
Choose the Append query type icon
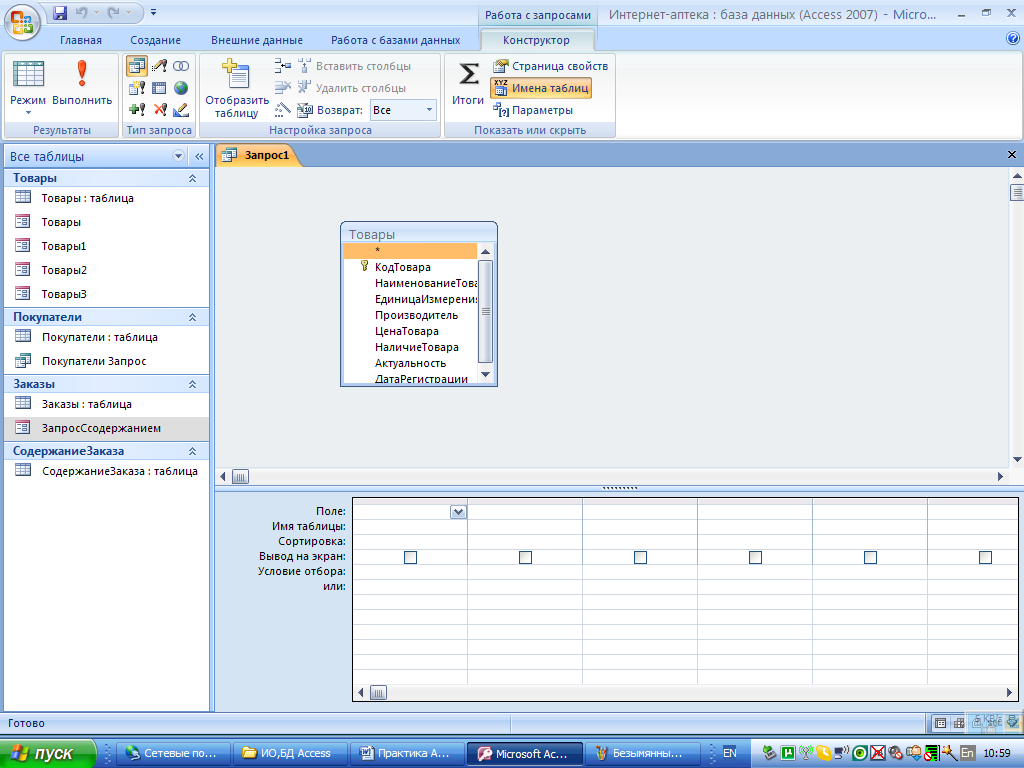coord(136,110)
